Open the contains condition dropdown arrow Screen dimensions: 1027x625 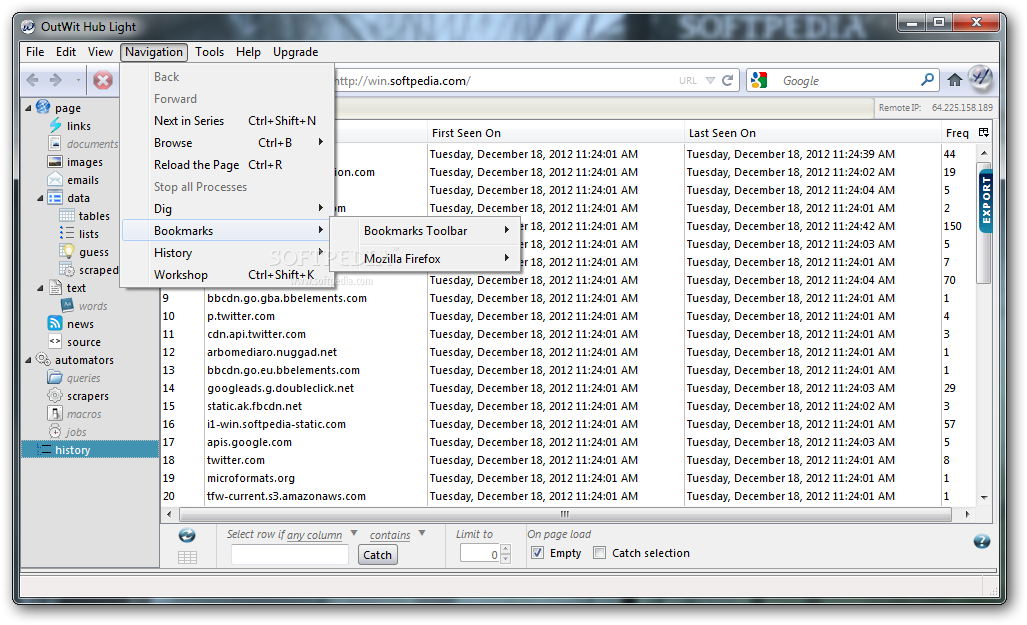pyautogui.click(x=422, y=533)
